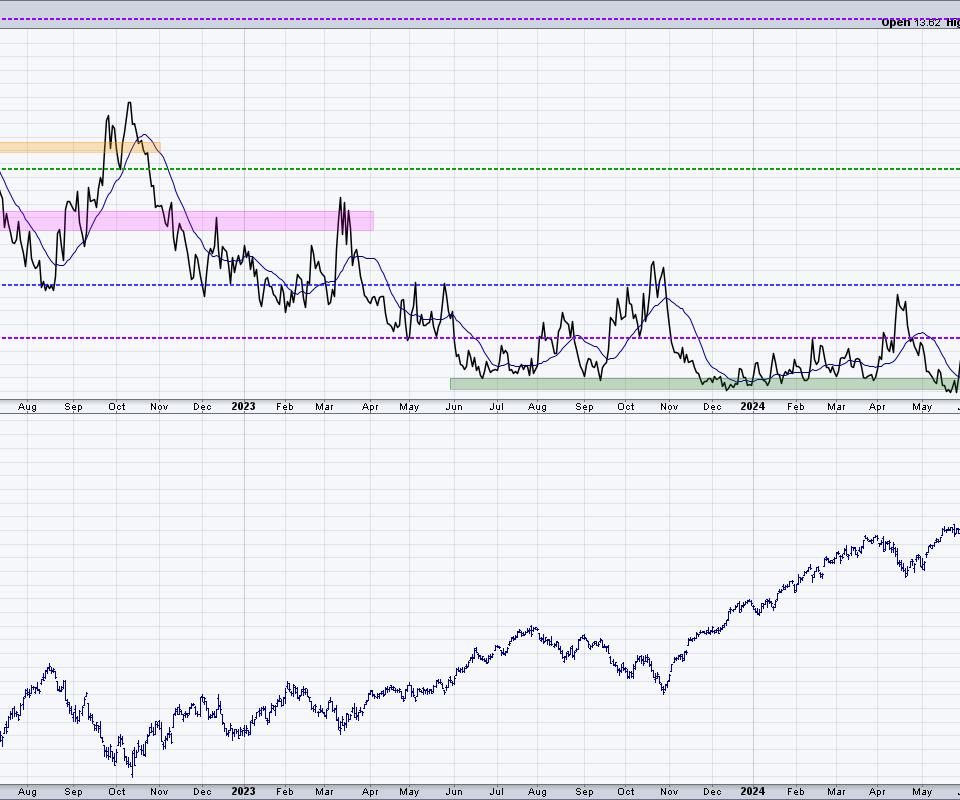Screen dimensions: 960x800
Task: Click Jun 2023 label on upper time axis
Action: tap(454, 407)
